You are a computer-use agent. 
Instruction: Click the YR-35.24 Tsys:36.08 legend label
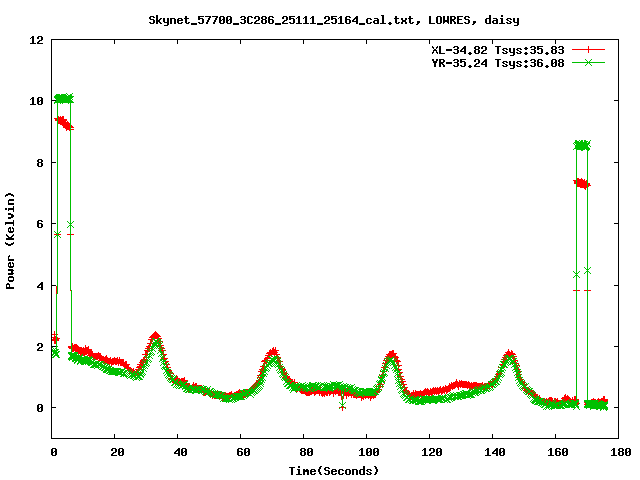pyautogui.click(x=498, y=63)
